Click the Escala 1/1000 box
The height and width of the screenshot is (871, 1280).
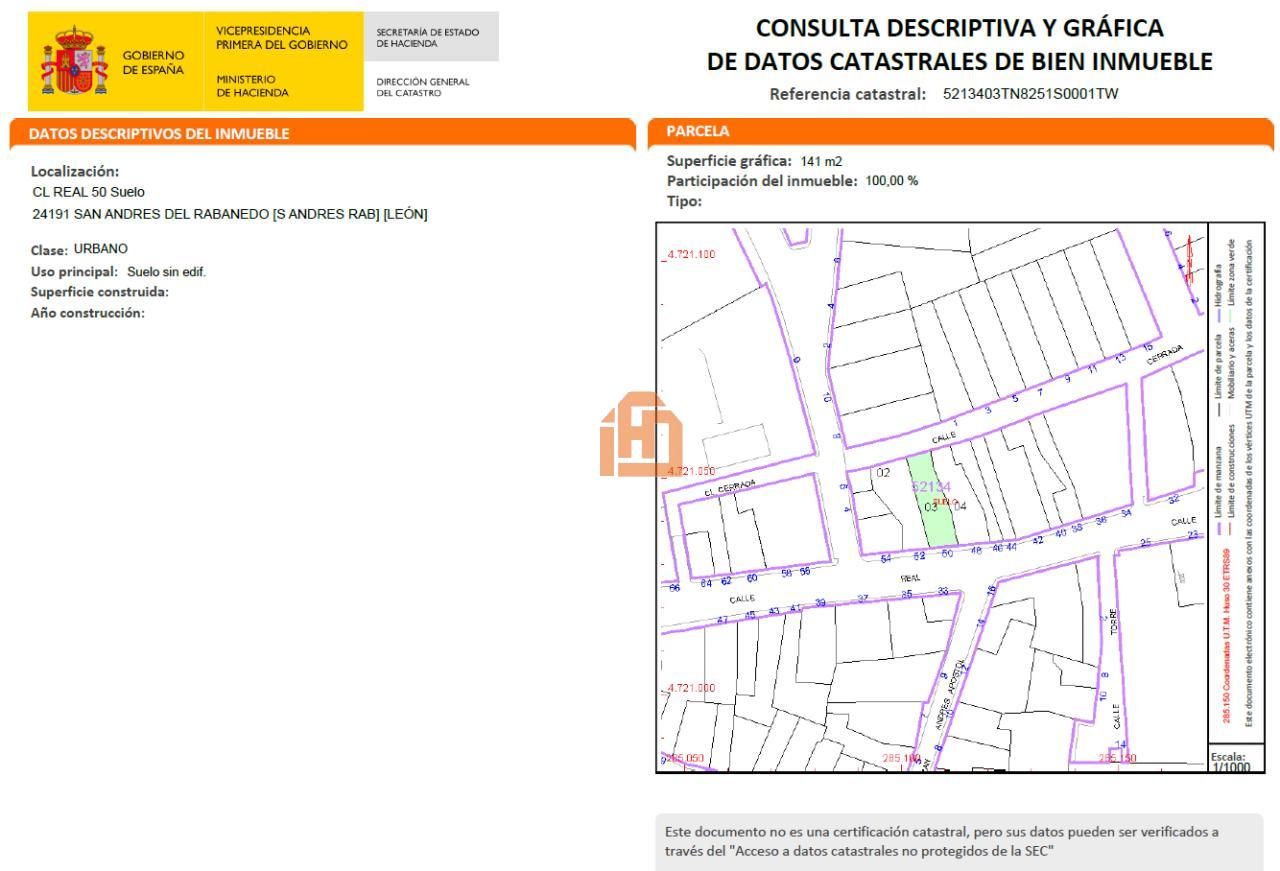pos(1237,759)
